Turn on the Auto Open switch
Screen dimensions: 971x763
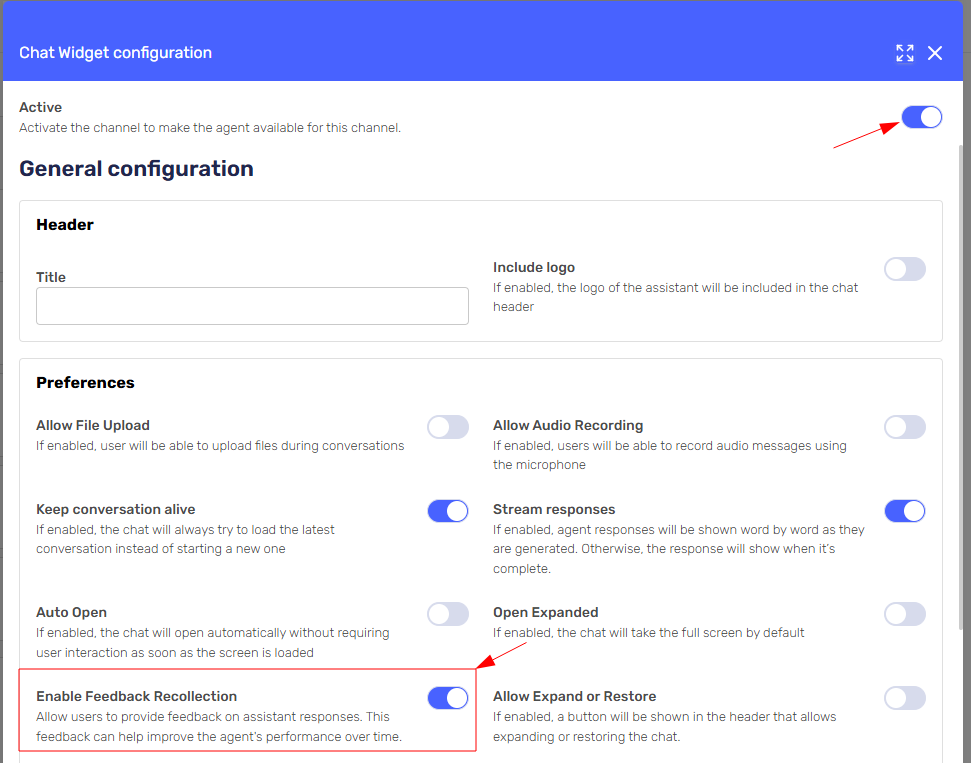(x=448, y=614)
